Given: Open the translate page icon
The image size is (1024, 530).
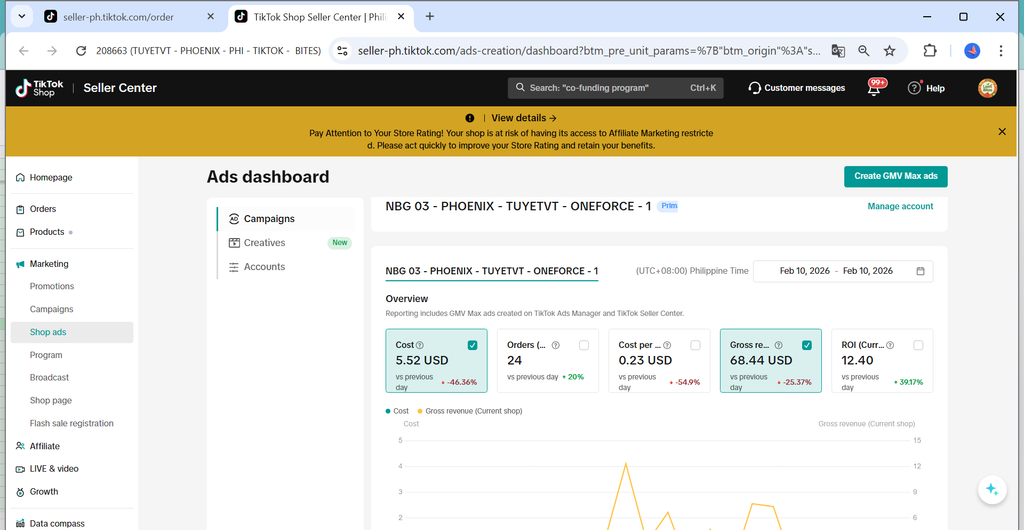Looking at the screenshot, I should point(839,51).
